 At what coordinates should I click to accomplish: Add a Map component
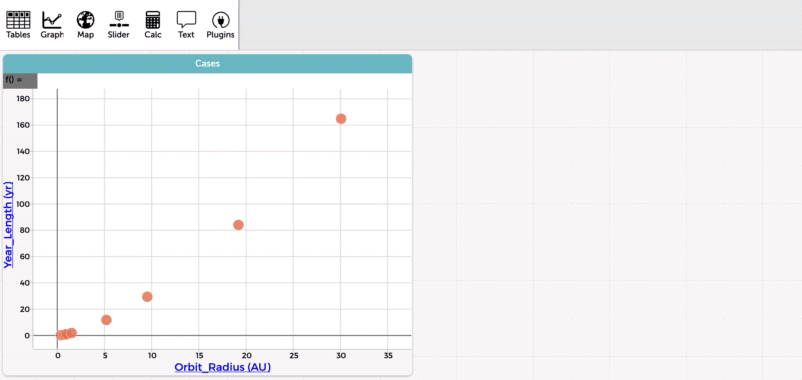point(85,25)
